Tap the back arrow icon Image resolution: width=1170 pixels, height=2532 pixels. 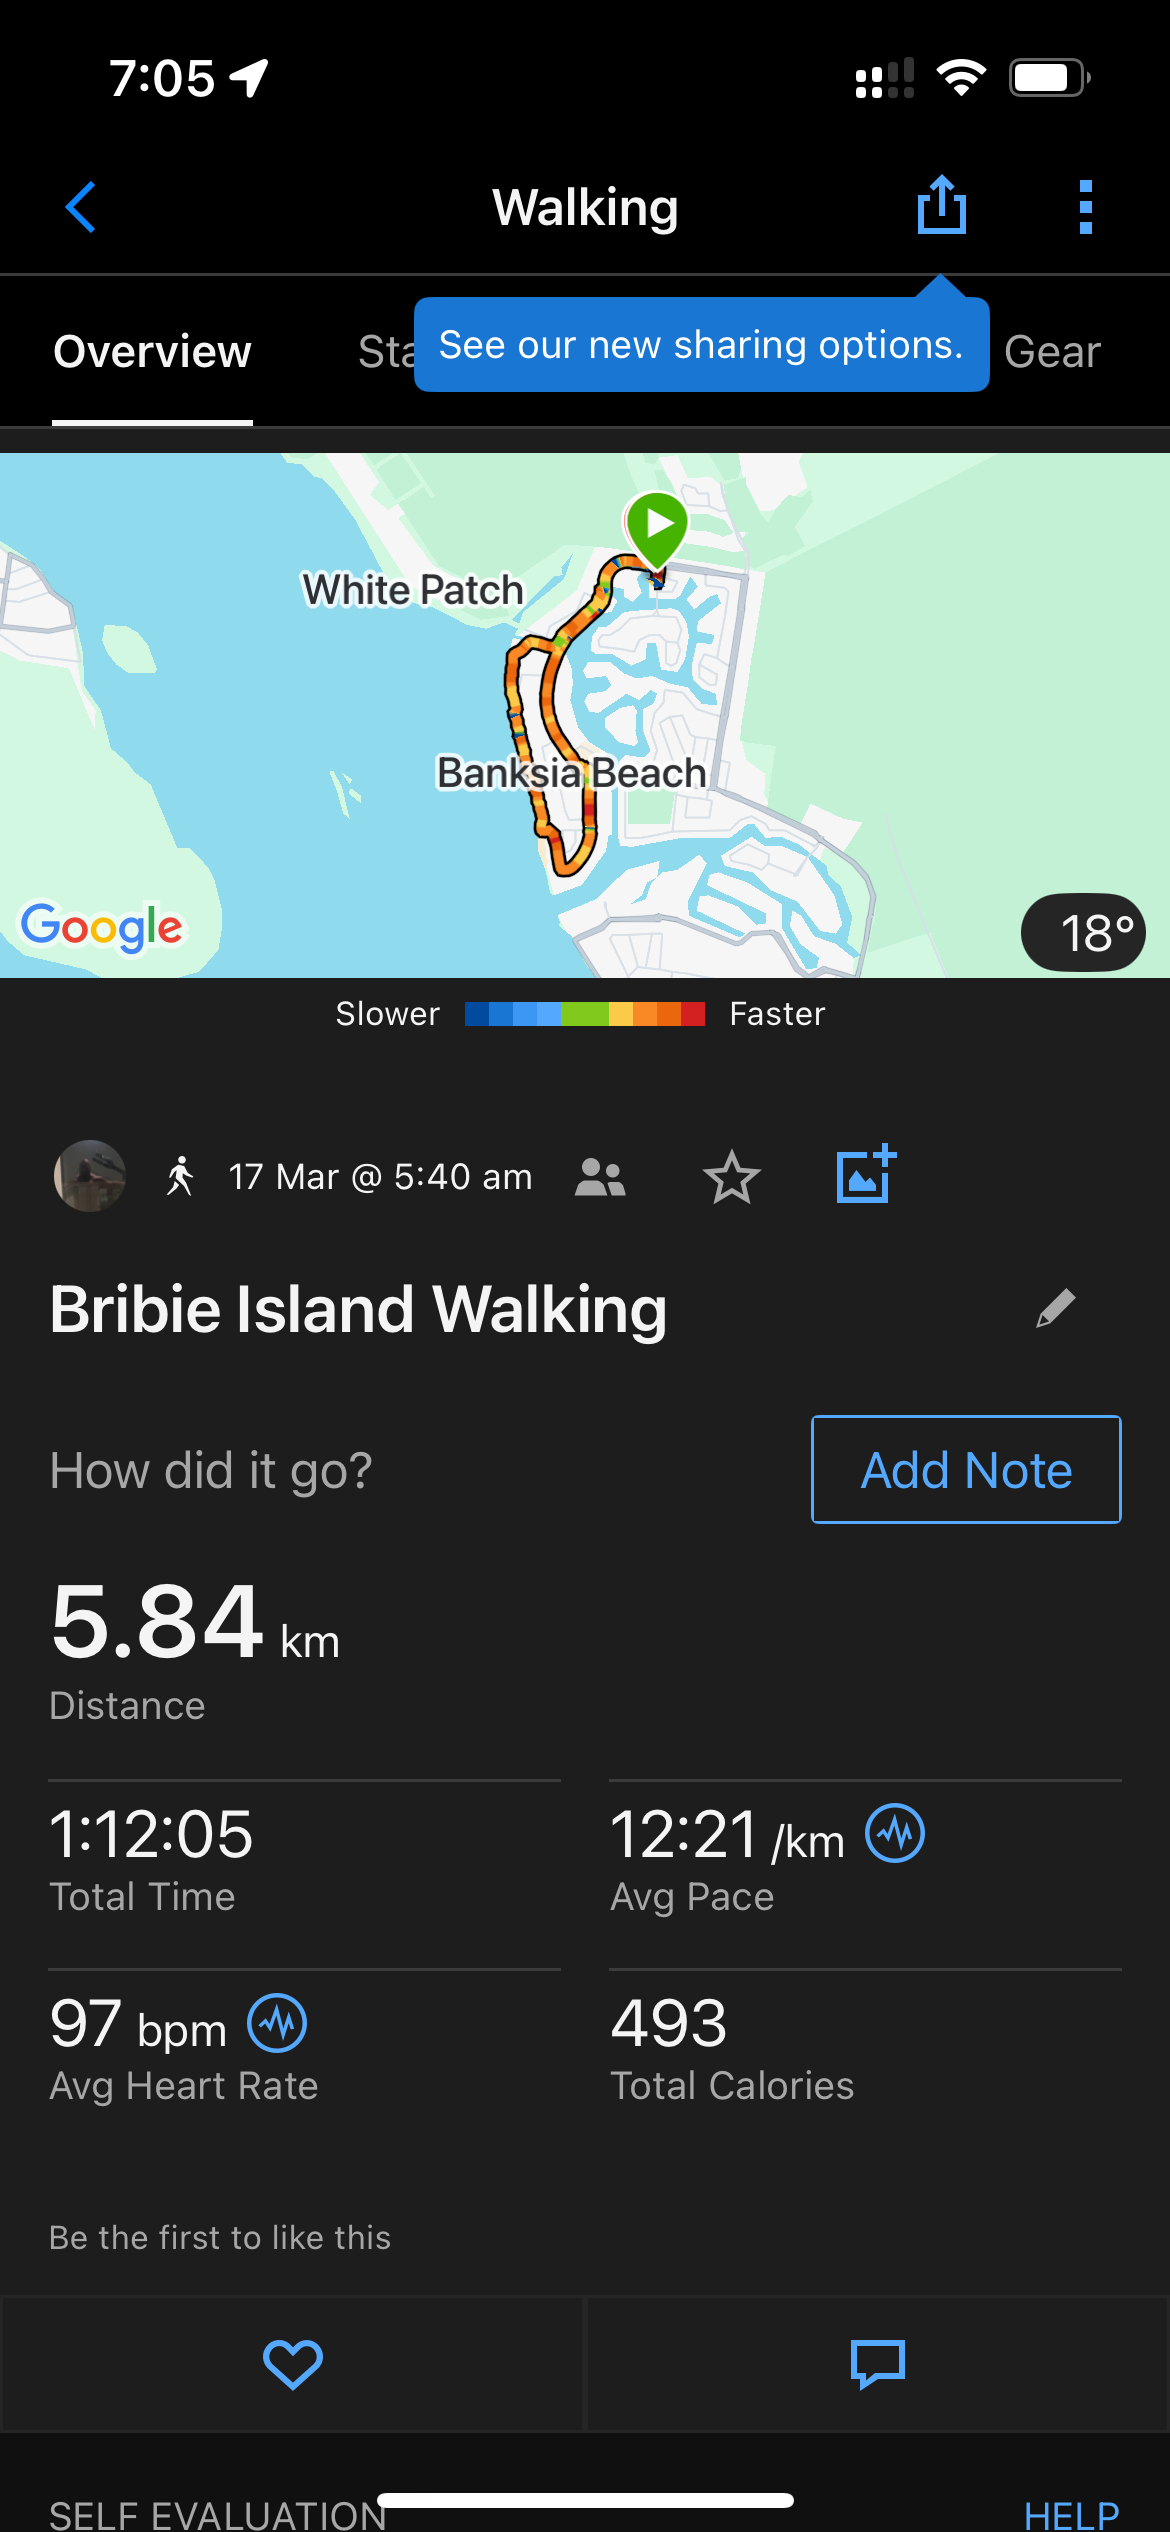tap(80, 207)
